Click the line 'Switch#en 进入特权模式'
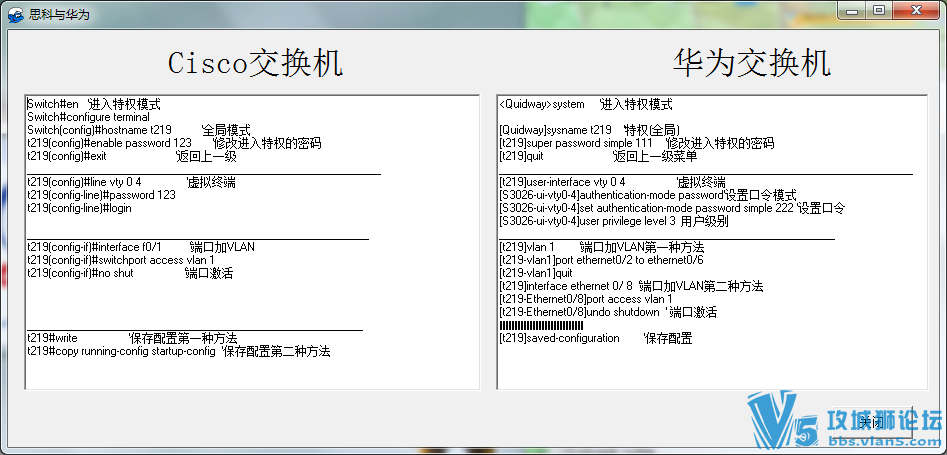This screenshot has height=455, width=947. (x=94, y=104)
